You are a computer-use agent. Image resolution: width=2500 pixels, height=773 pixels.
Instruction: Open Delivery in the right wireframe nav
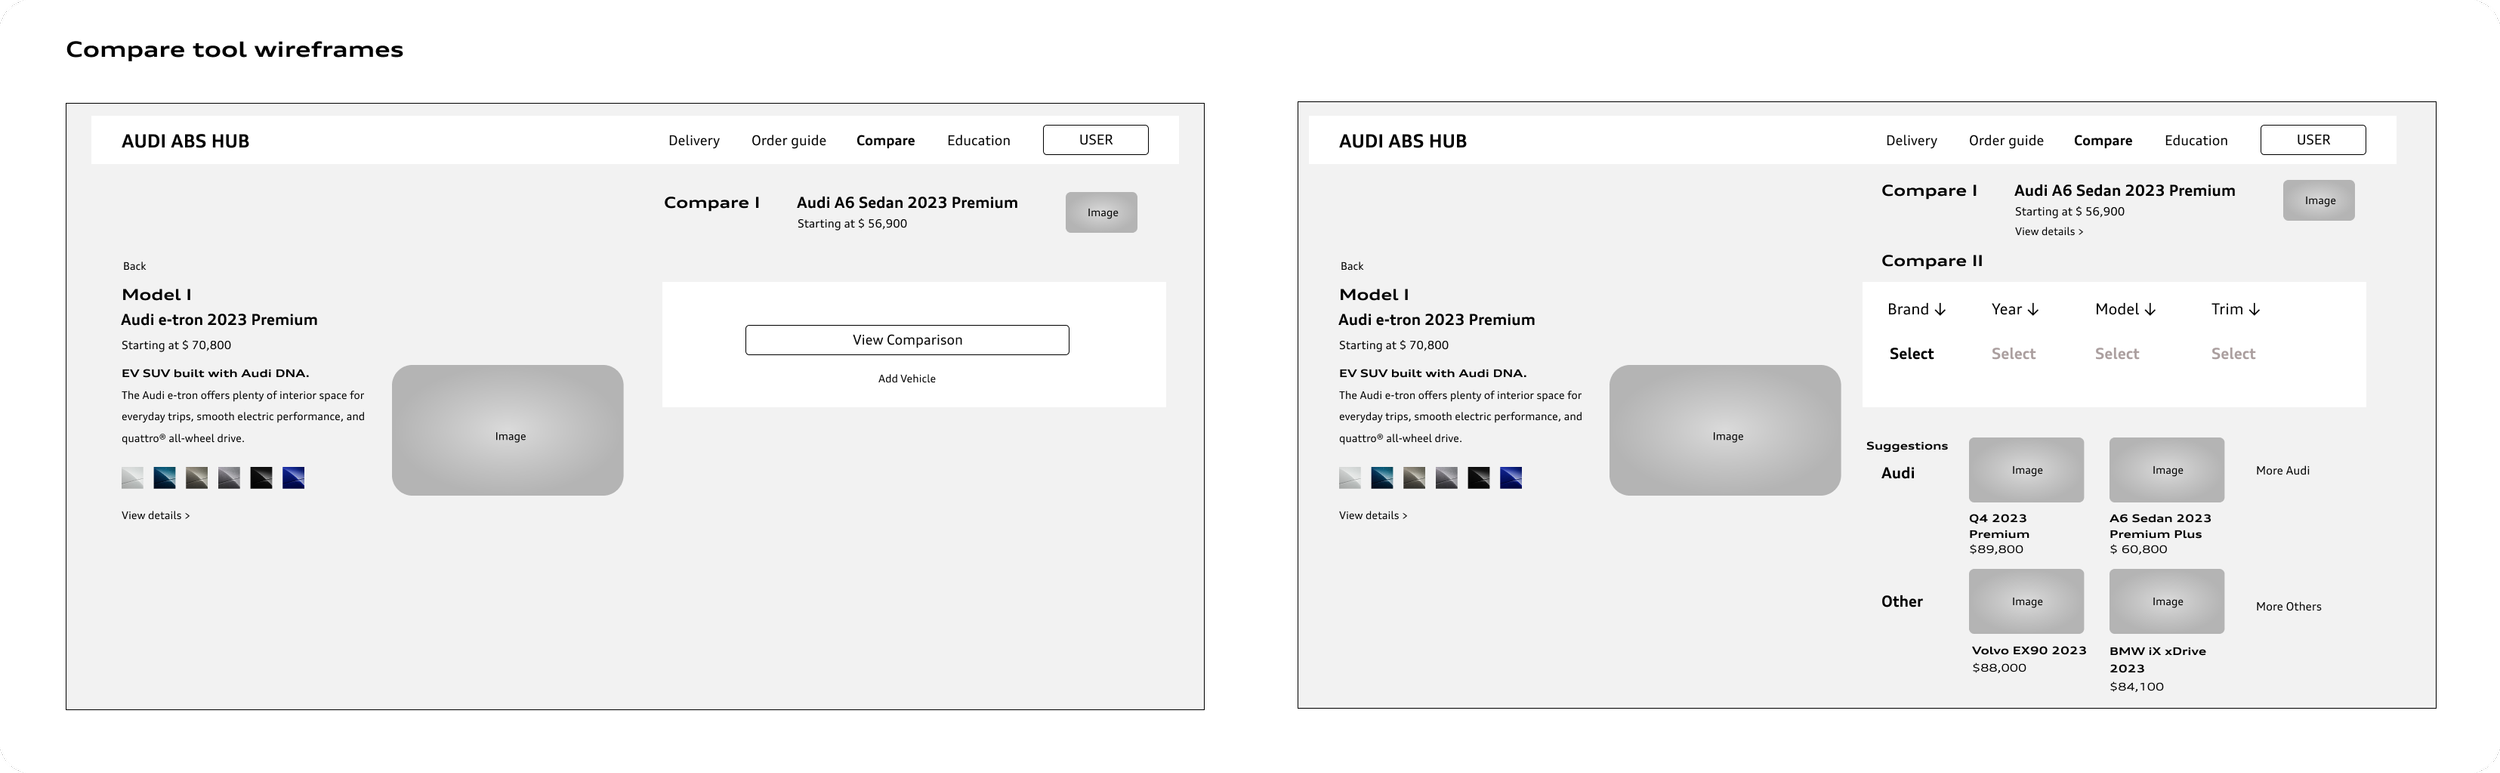(1911, 141)
